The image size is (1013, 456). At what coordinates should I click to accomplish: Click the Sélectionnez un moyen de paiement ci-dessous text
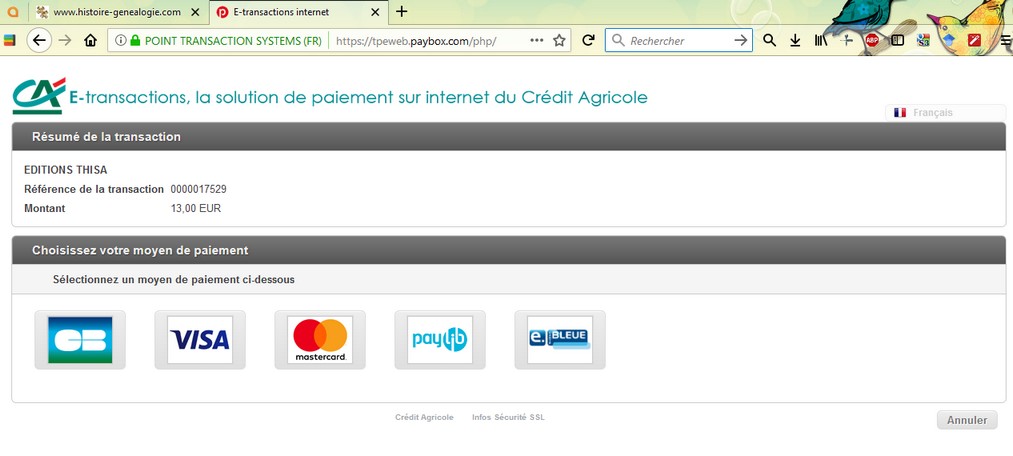[174, 280]
